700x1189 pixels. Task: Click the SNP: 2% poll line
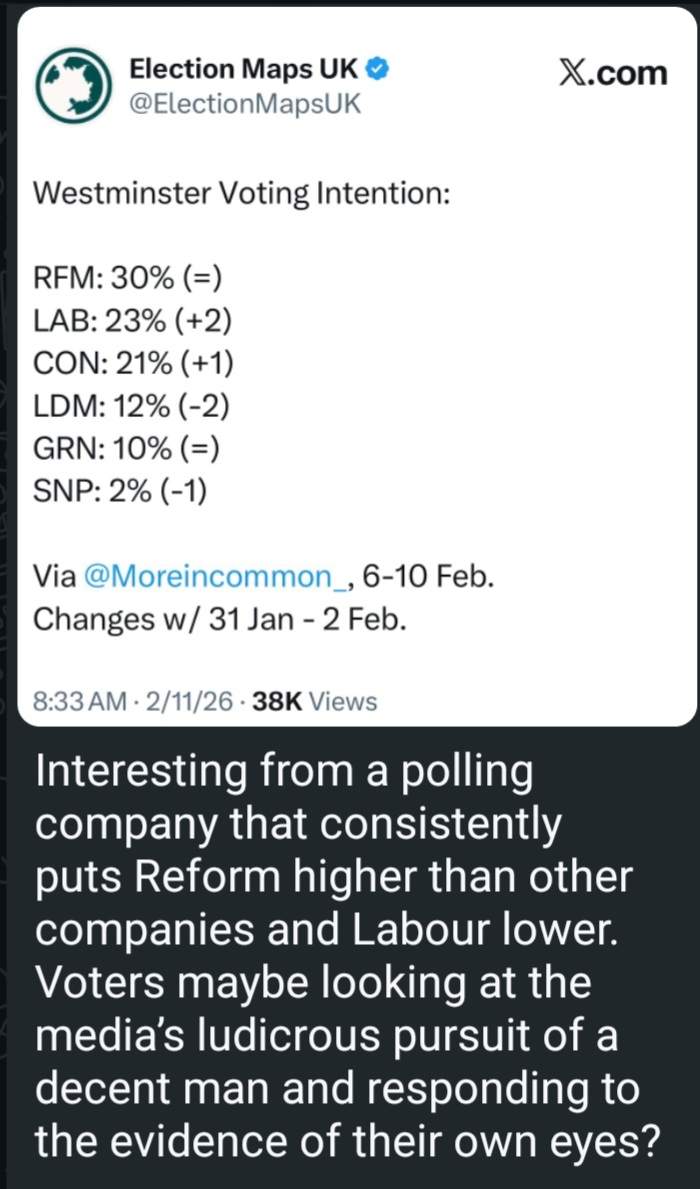120,491
